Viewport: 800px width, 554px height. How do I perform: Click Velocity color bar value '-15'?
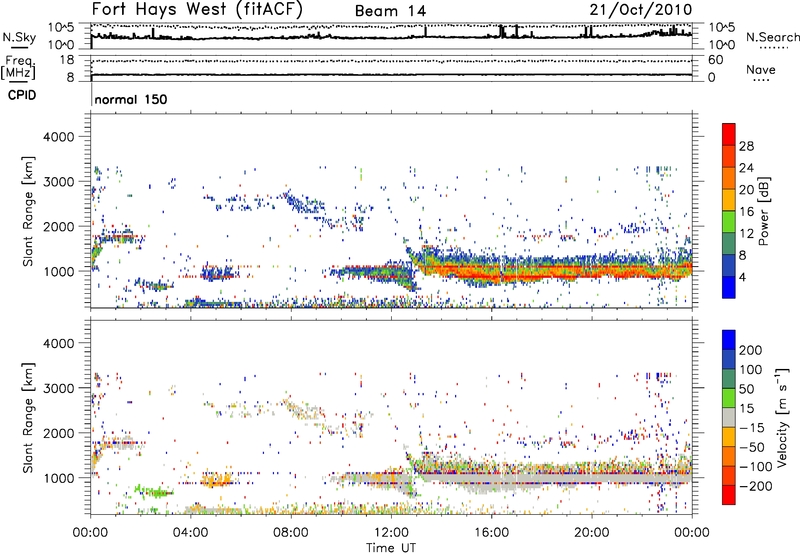(751, 428)
